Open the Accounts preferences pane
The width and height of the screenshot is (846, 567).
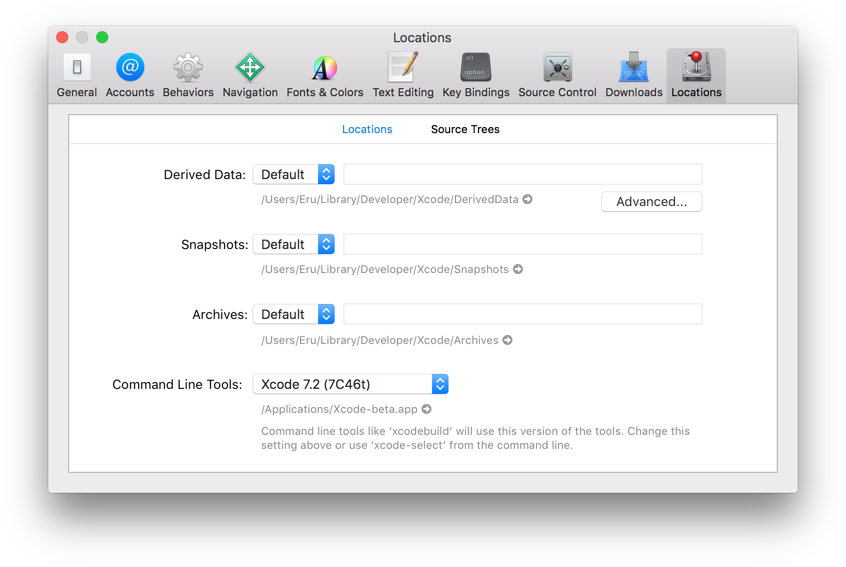(x=129, y=76)
